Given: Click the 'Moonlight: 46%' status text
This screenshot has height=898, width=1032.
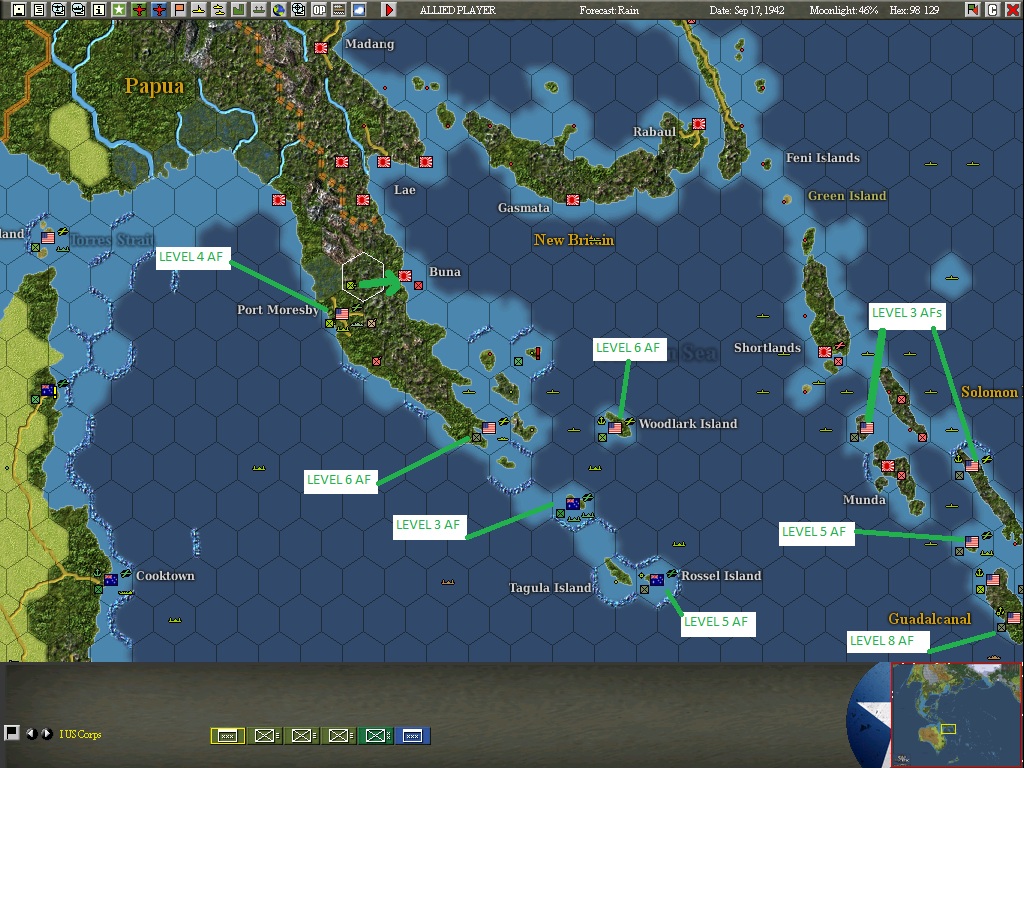Looking at the screenshot, I should [x=844, y=11].
